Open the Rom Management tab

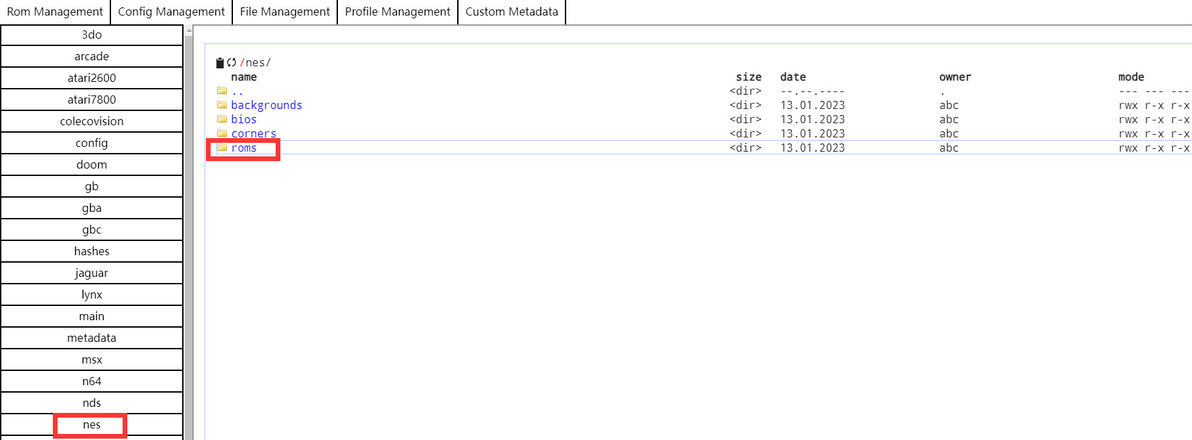pyautogui.click(x=55, y=12)
